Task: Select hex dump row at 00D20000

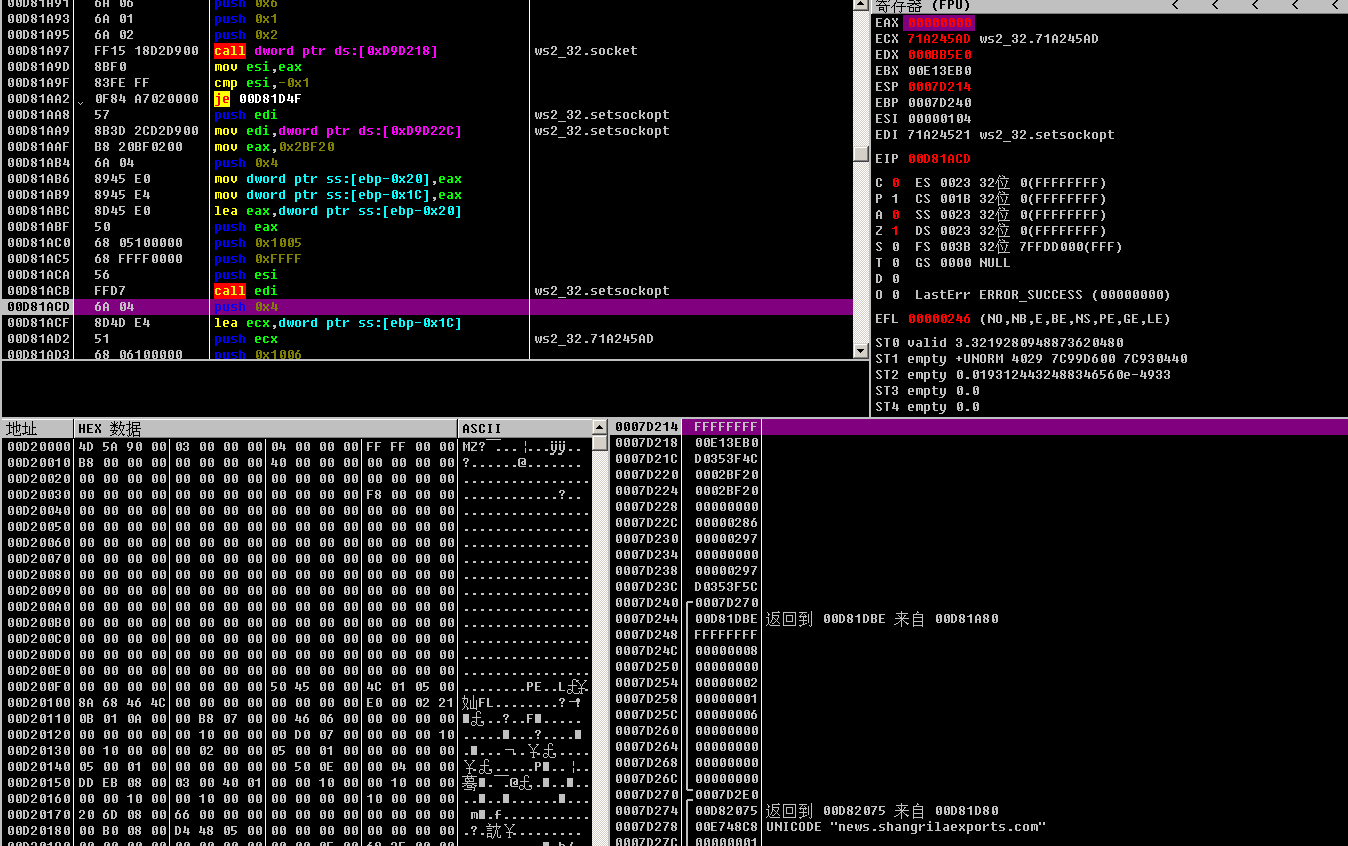Action: click(x=297, y=447)
